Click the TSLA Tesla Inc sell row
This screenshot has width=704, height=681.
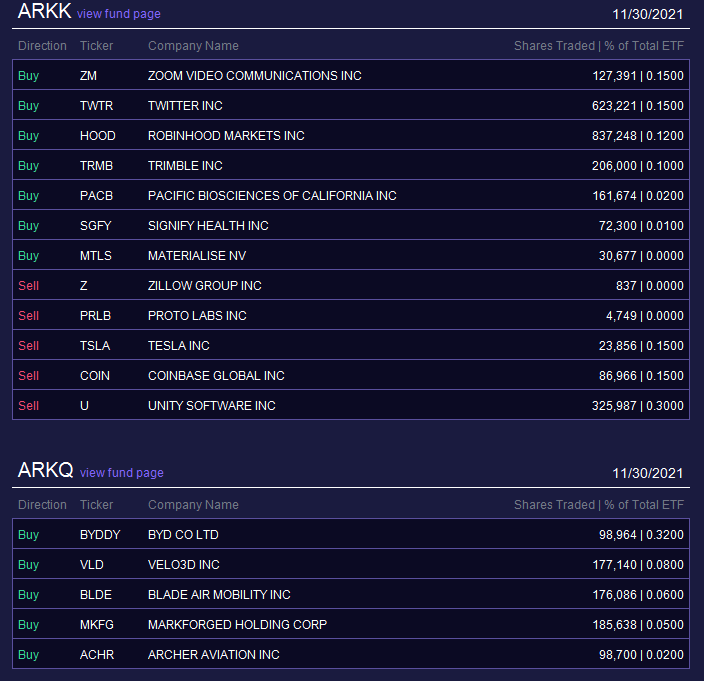[351, 346]
